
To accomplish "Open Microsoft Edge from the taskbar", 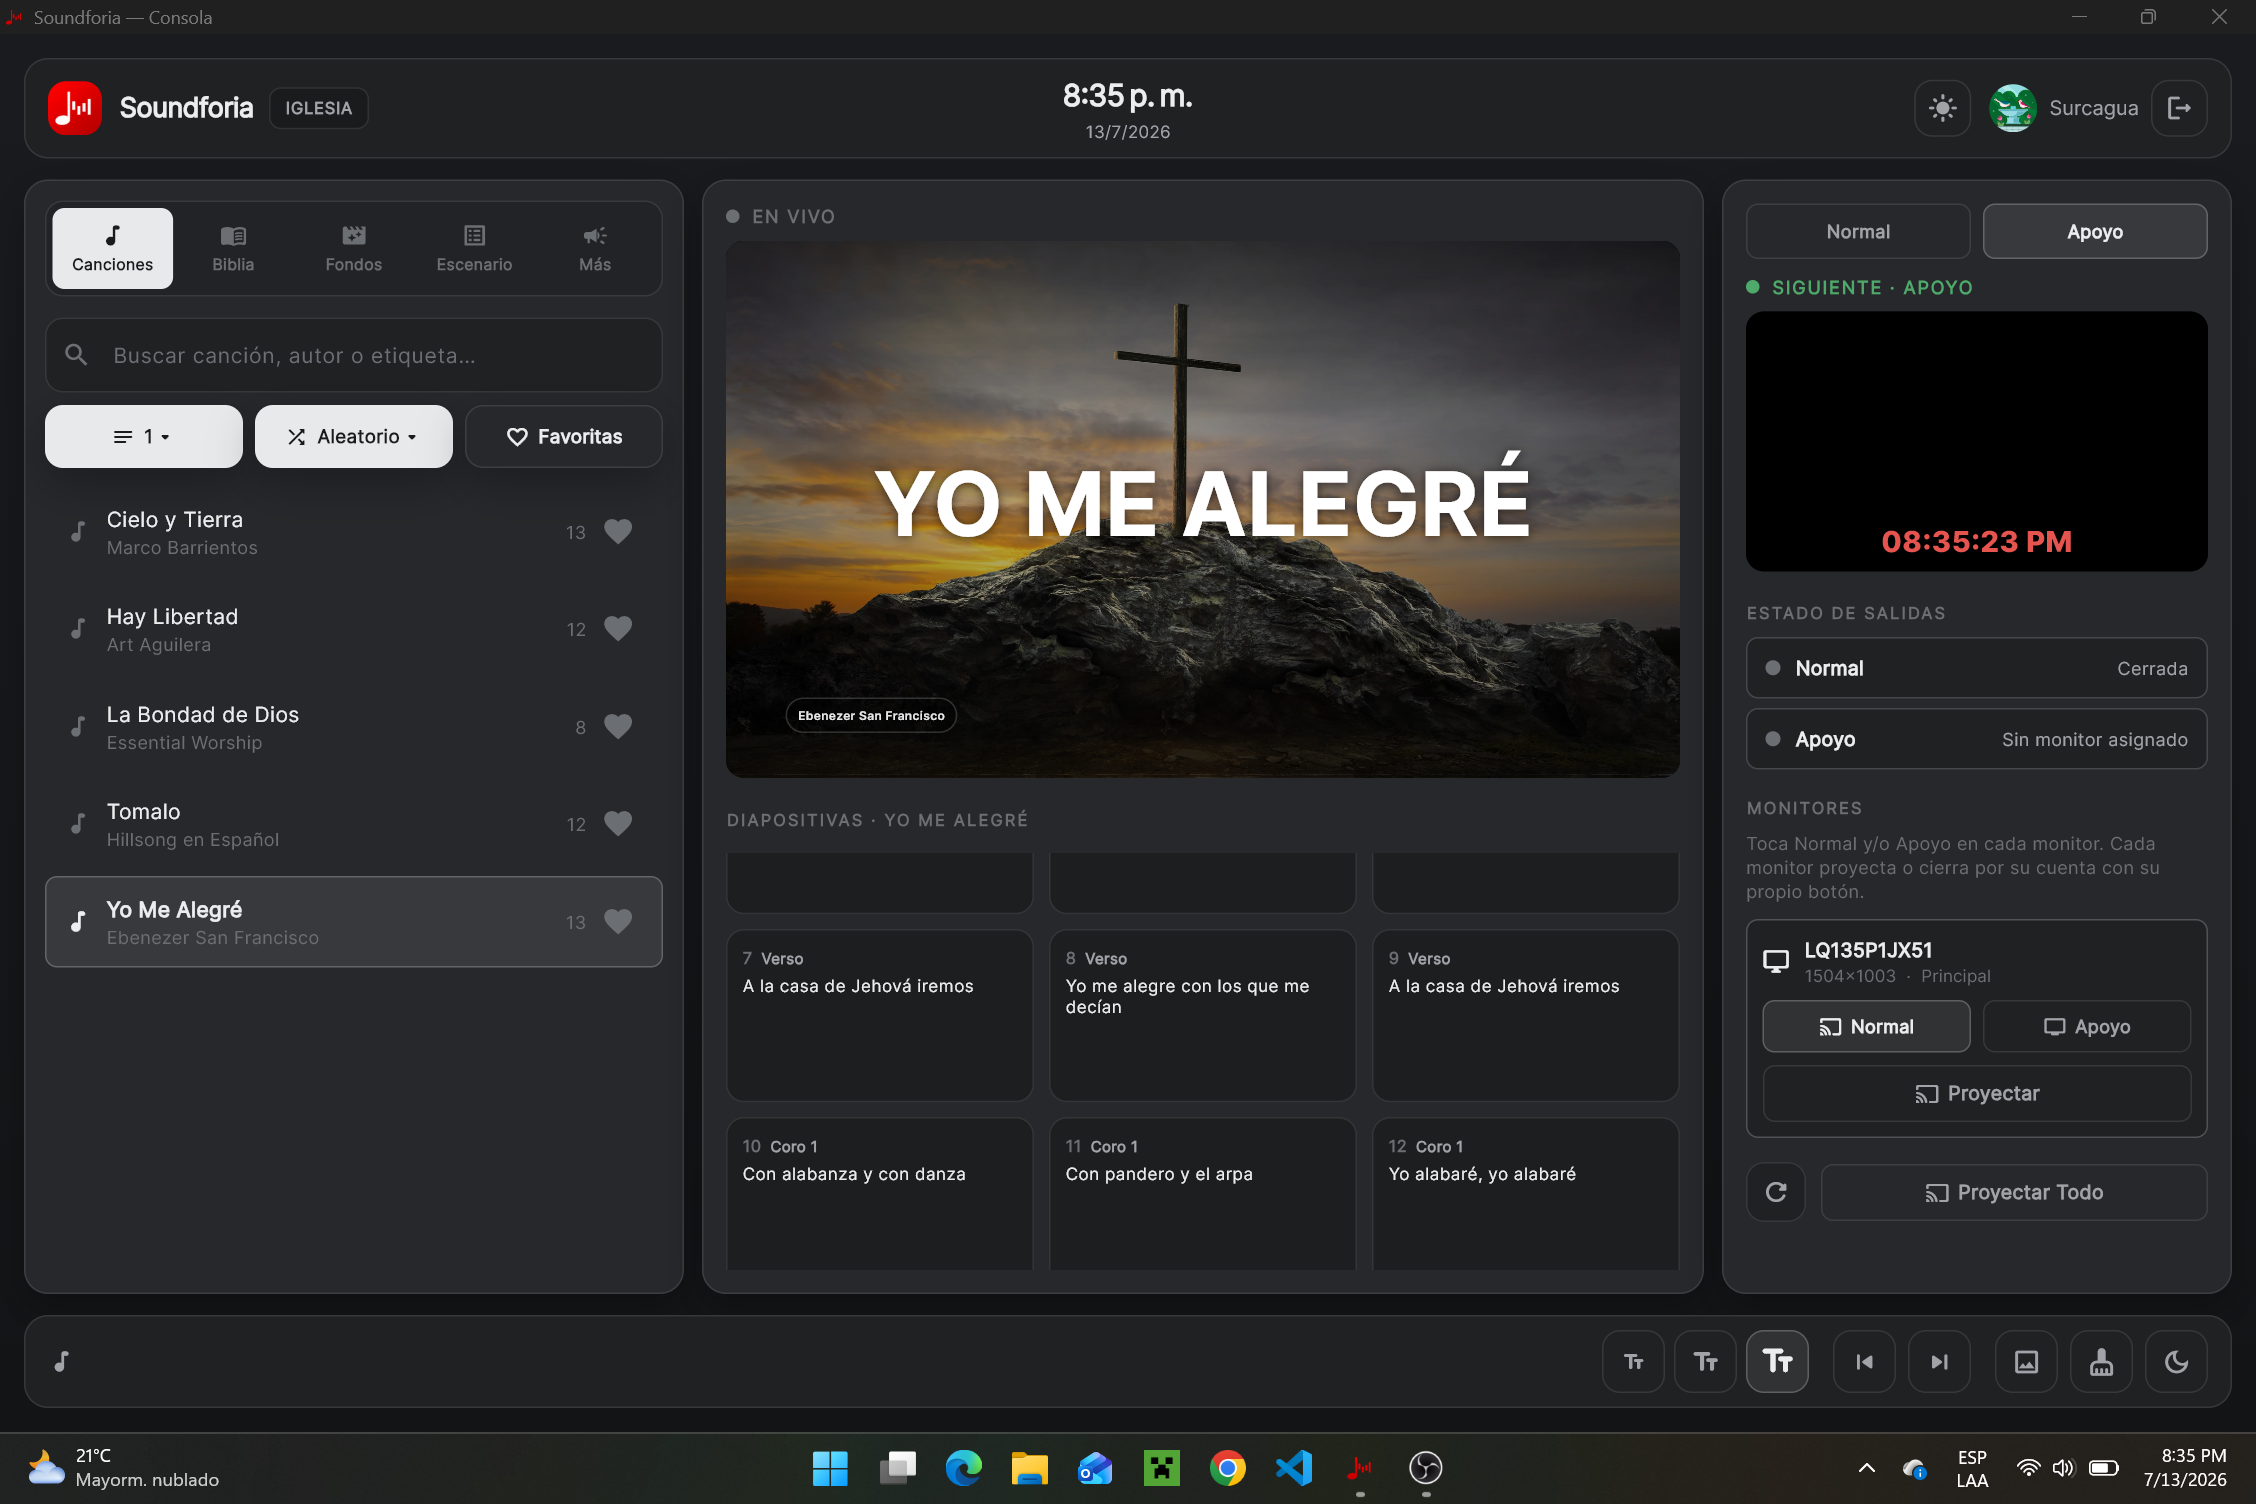I will (x=963, y=1468).
